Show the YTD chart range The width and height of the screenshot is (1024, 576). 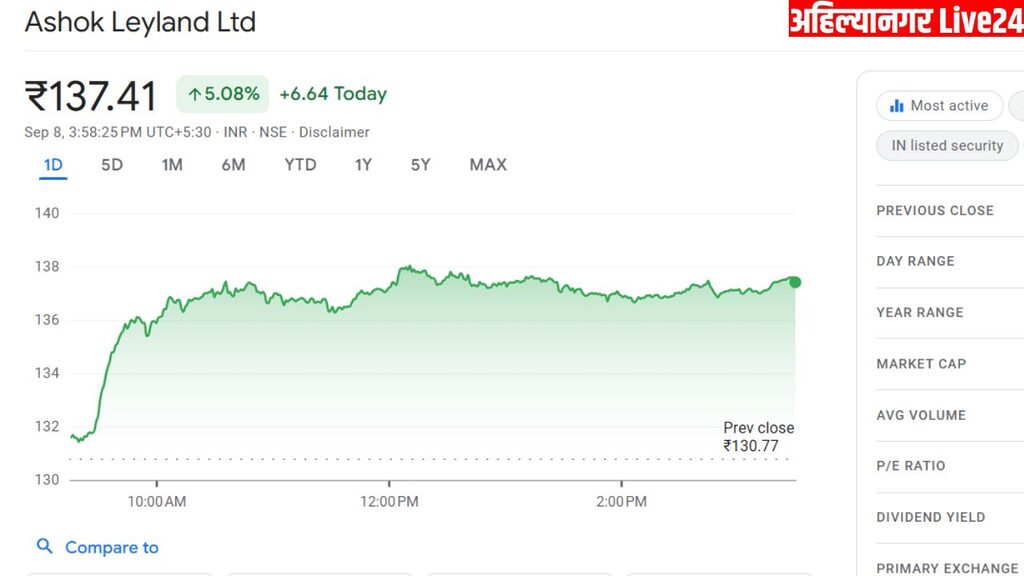(x=300, y=165)
